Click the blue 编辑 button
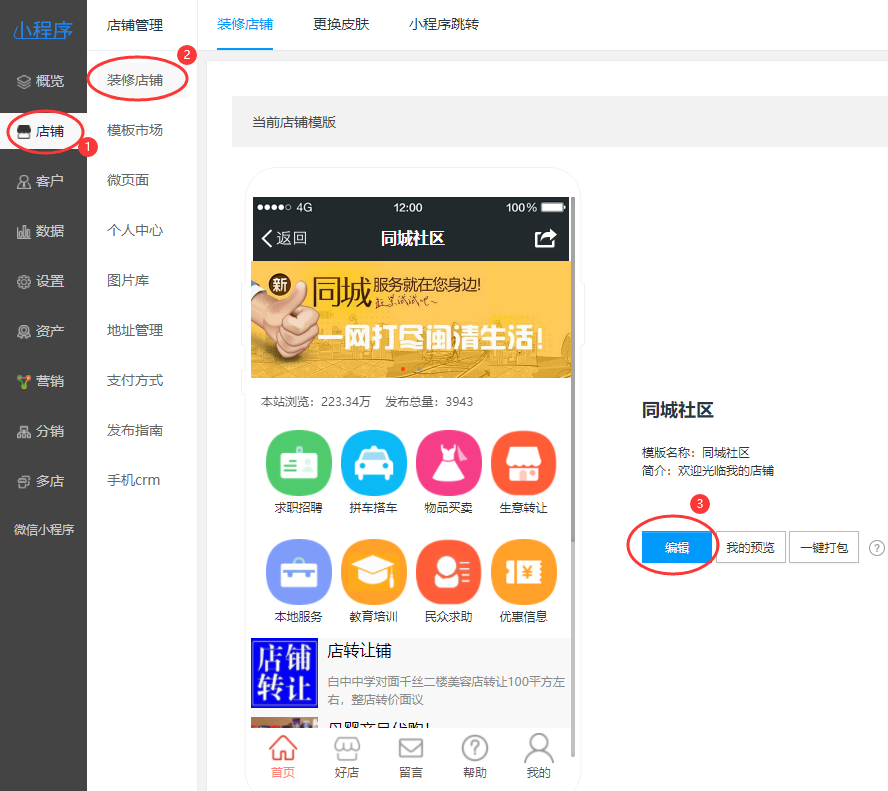Screen dimensions: 888x791 tap(677, 547)
